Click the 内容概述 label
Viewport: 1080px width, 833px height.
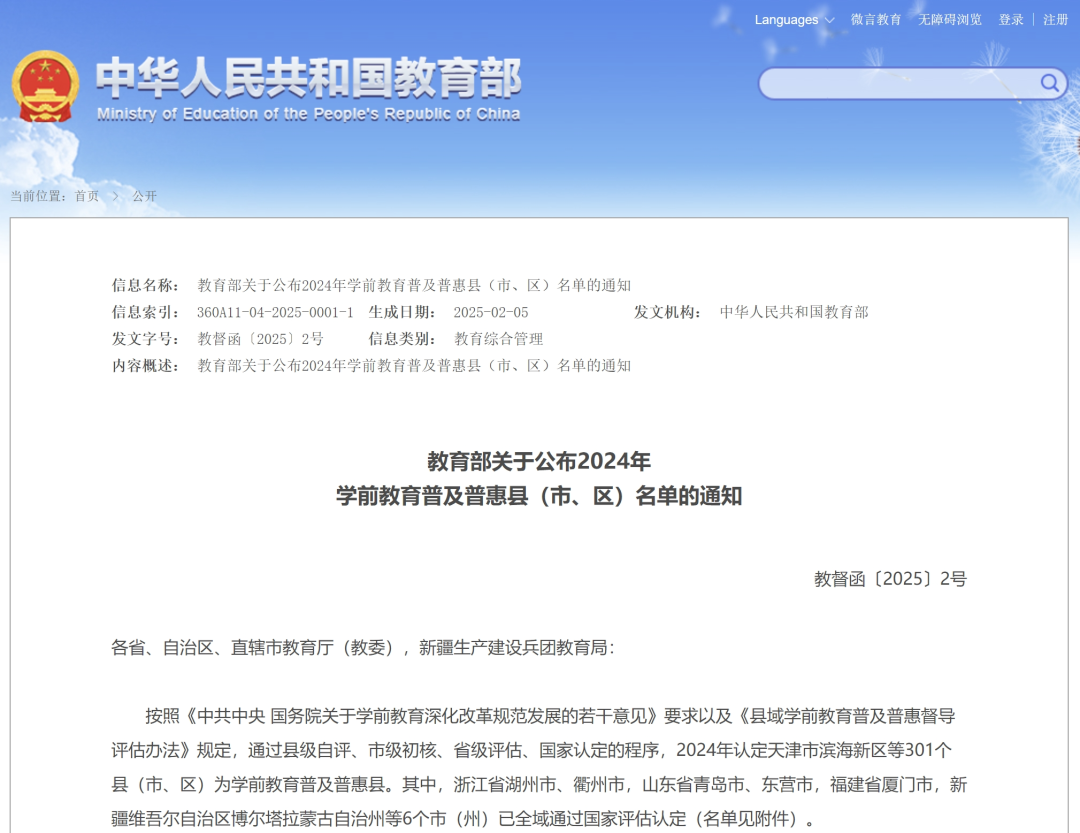[145, 366]
